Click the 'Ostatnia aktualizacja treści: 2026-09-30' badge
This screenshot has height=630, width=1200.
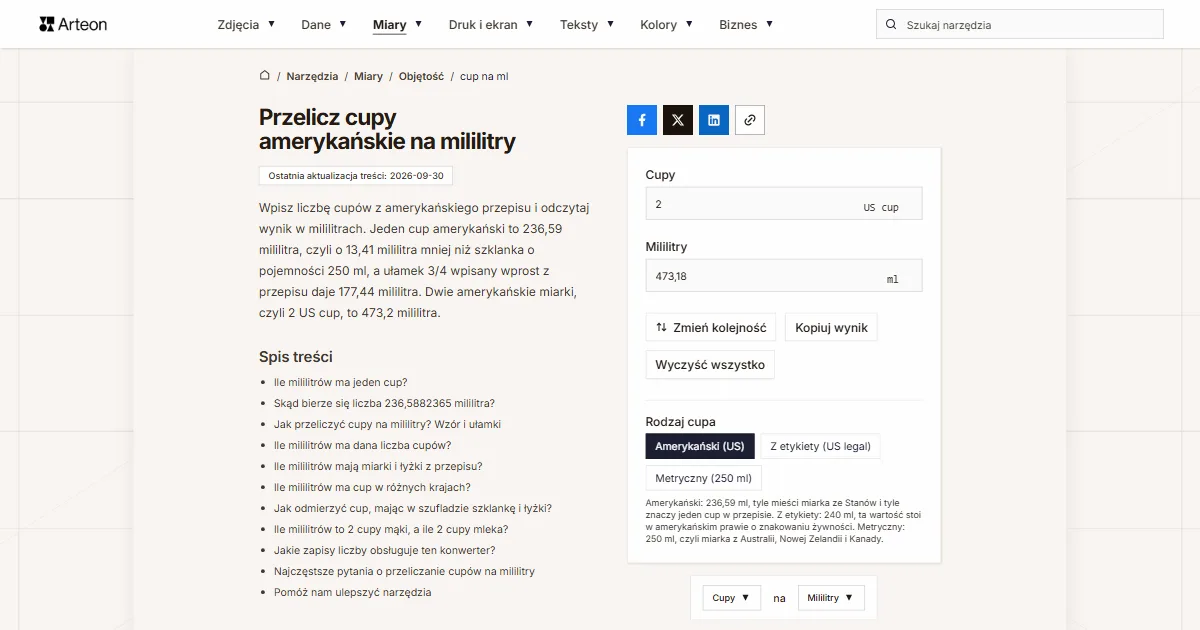[x=356, y=176]
